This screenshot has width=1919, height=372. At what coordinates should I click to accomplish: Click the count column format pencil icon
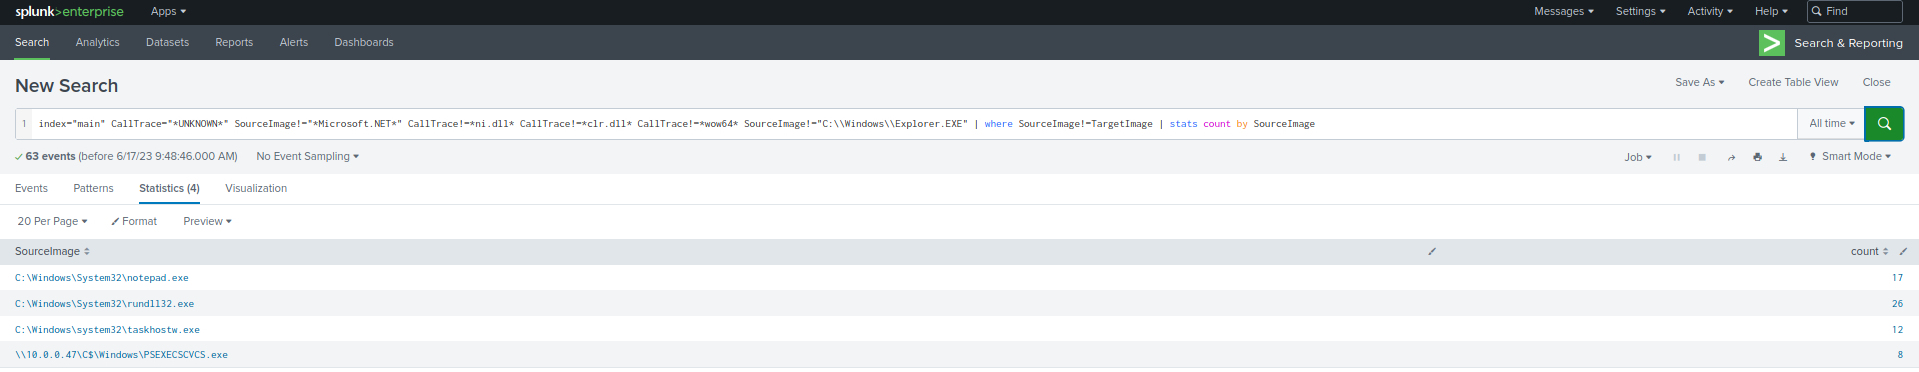(x=1903, y=252)
